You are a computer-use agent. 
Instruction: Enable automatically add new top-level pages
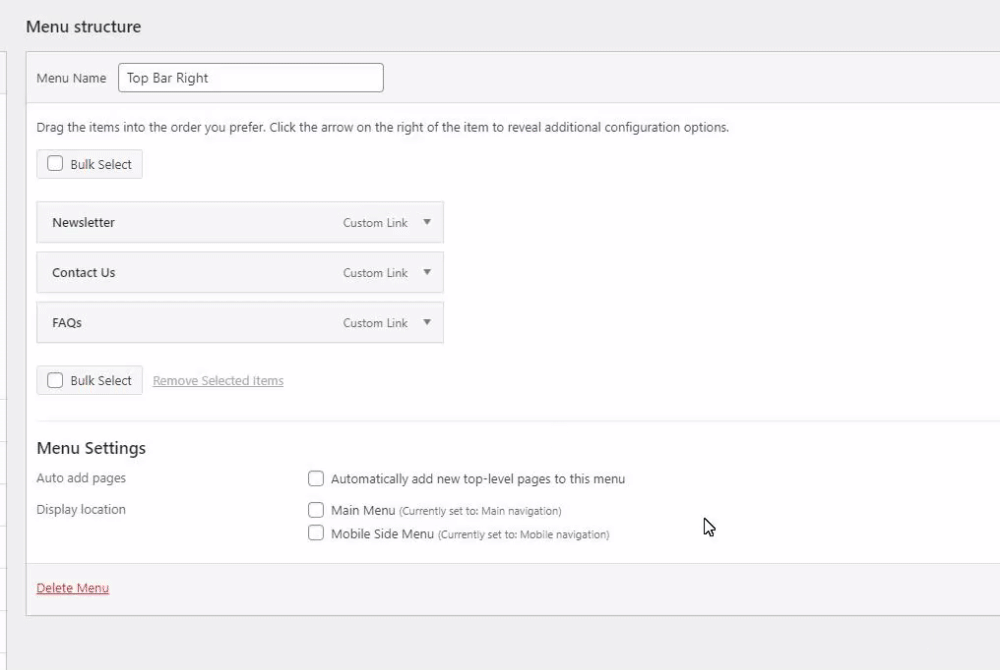pyautogui.click(x=316, y=479)
